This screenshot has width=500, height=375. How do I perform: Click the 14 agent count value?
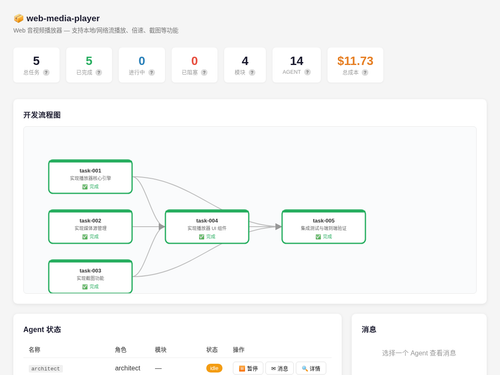pyautogui.click(x=296, y=61)
